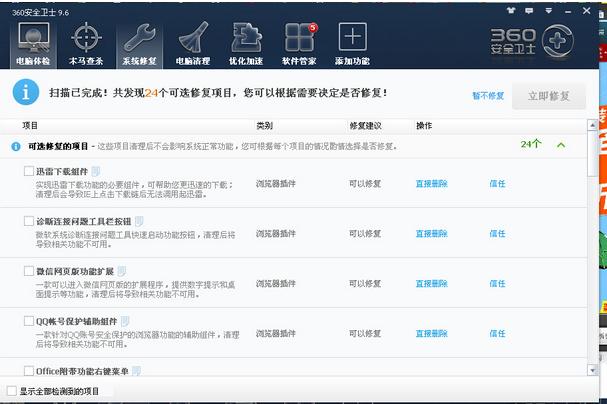Check the Office附带功能右键菜单 checkbox
The height and width of the screenshot is (404, 607).
click(29, 371)
